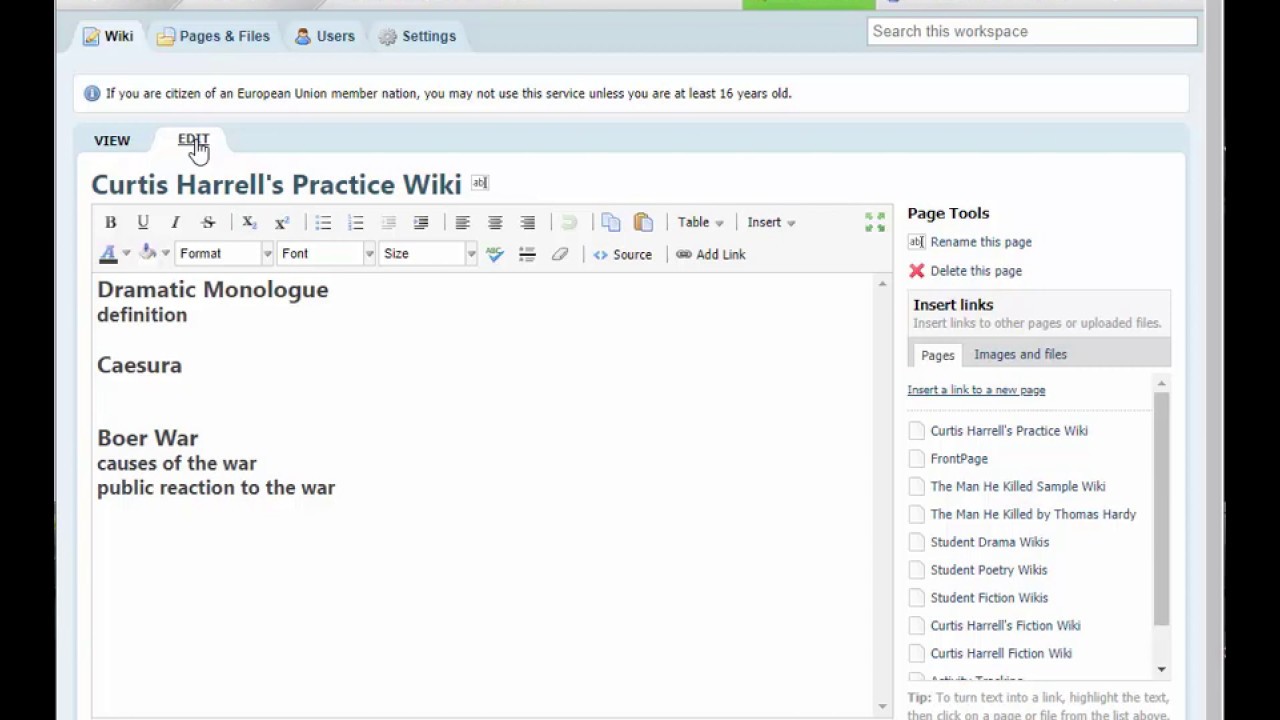Expand the background color arrow

pyautogui.click(x=166, y=254)
